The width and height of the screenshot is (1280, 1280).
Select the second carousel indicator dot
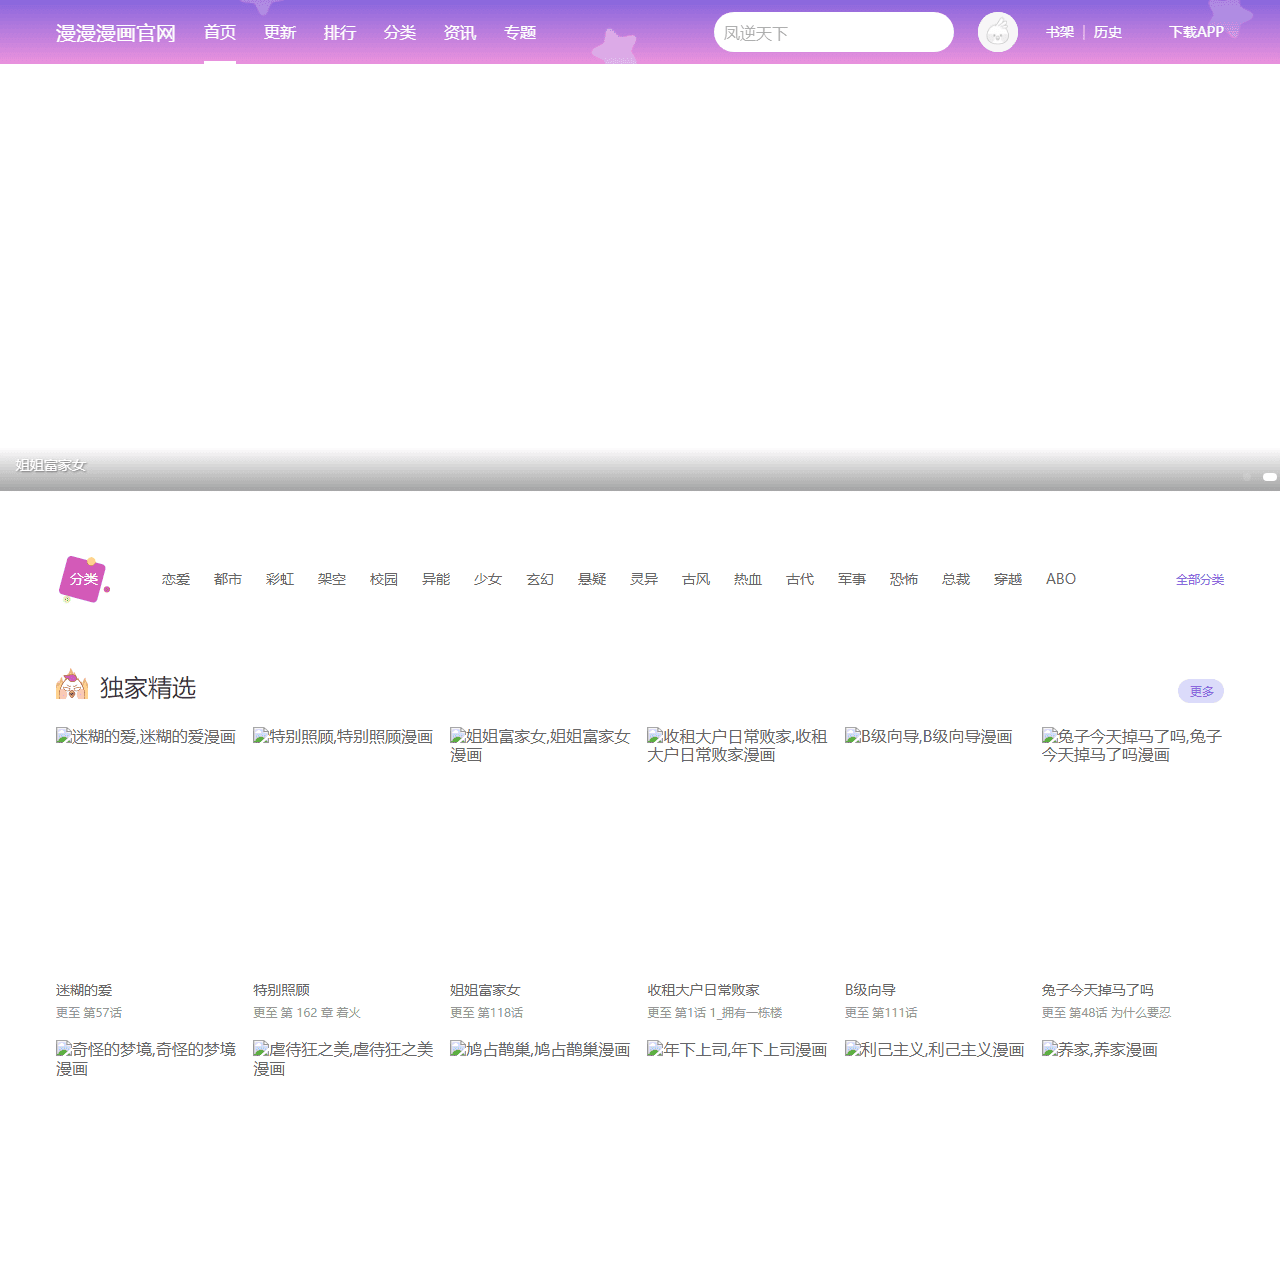1270,477
